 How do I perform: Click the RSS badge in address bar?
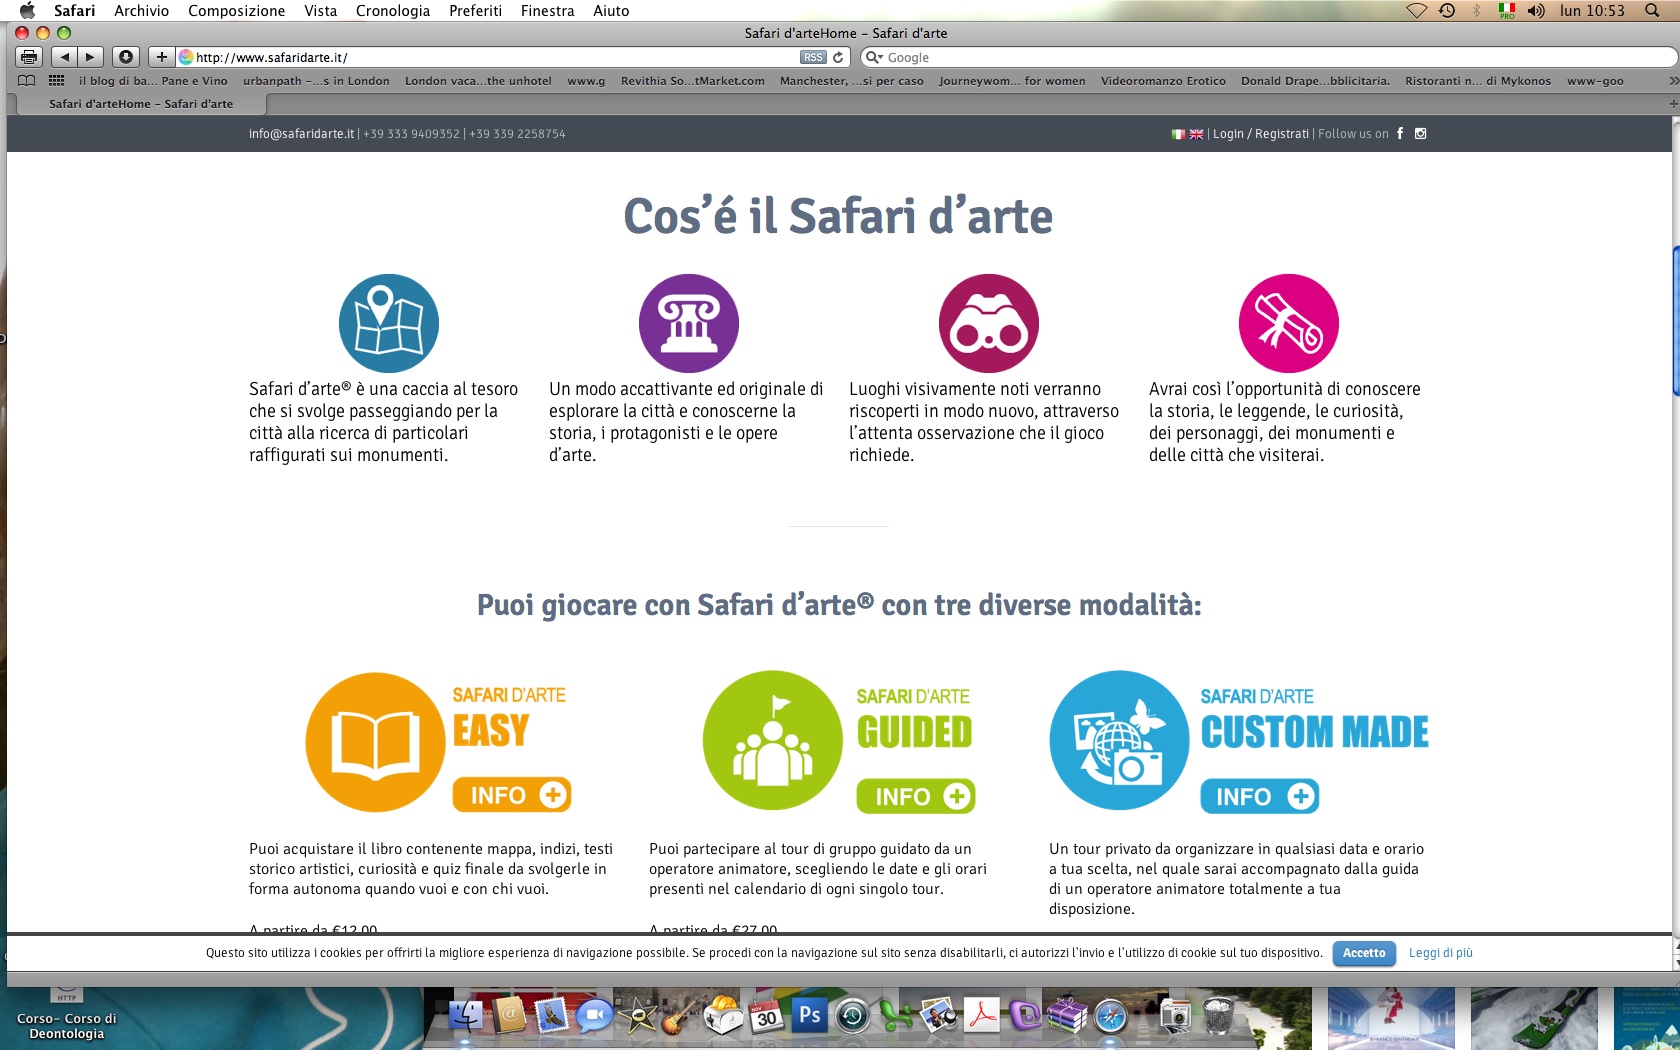[813, 57]
